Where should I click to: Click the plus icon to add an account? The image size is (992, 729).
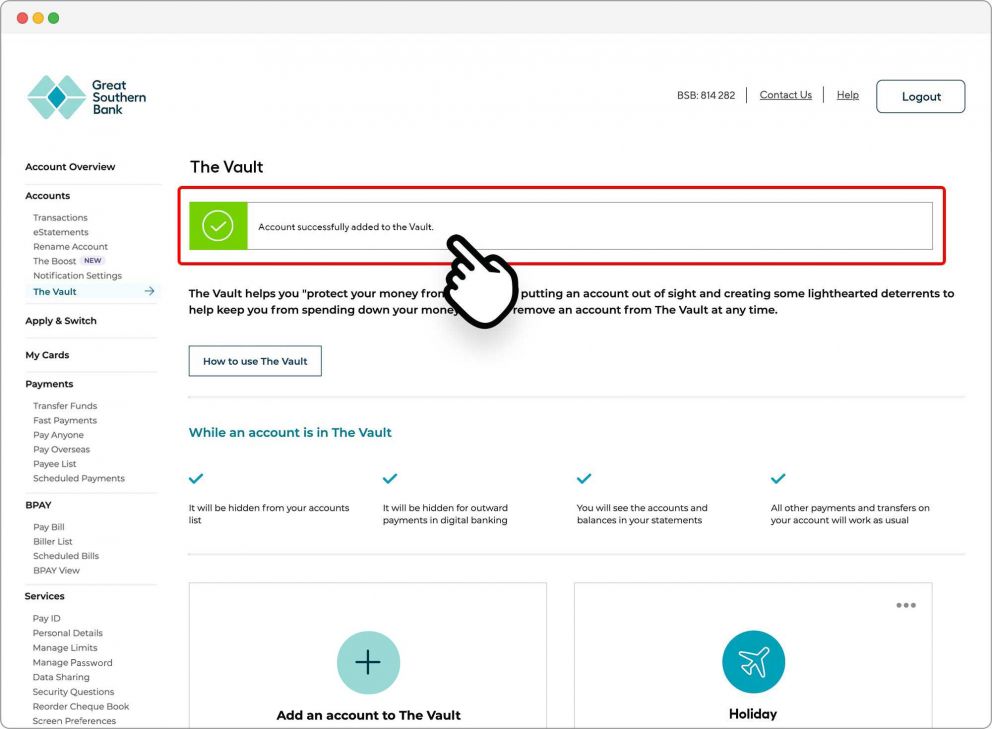pos(368,663)
